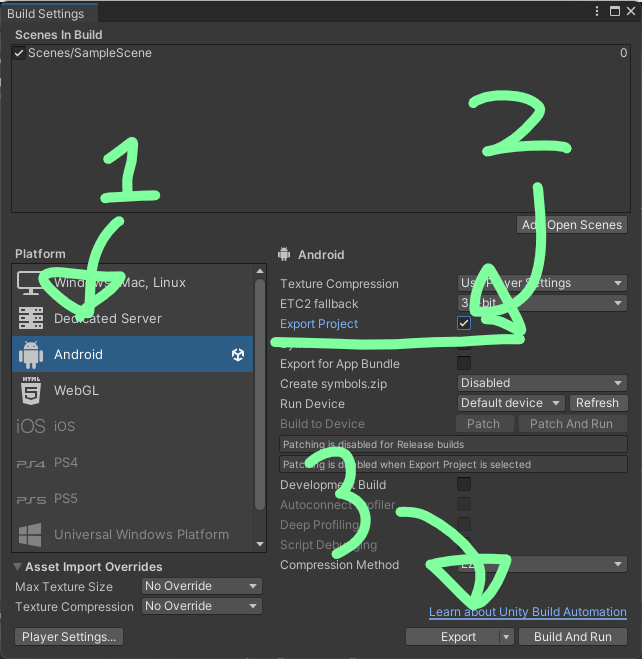Click Patch And Run button
This screenshot has width=642, height=659.
click(572, 424)
